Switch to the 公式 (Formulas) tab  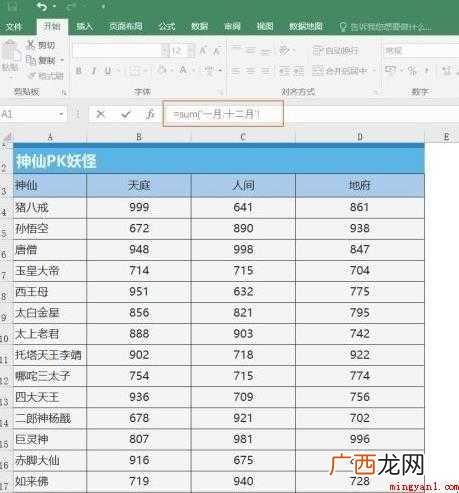pyautogui.click(x=167, y=26)
